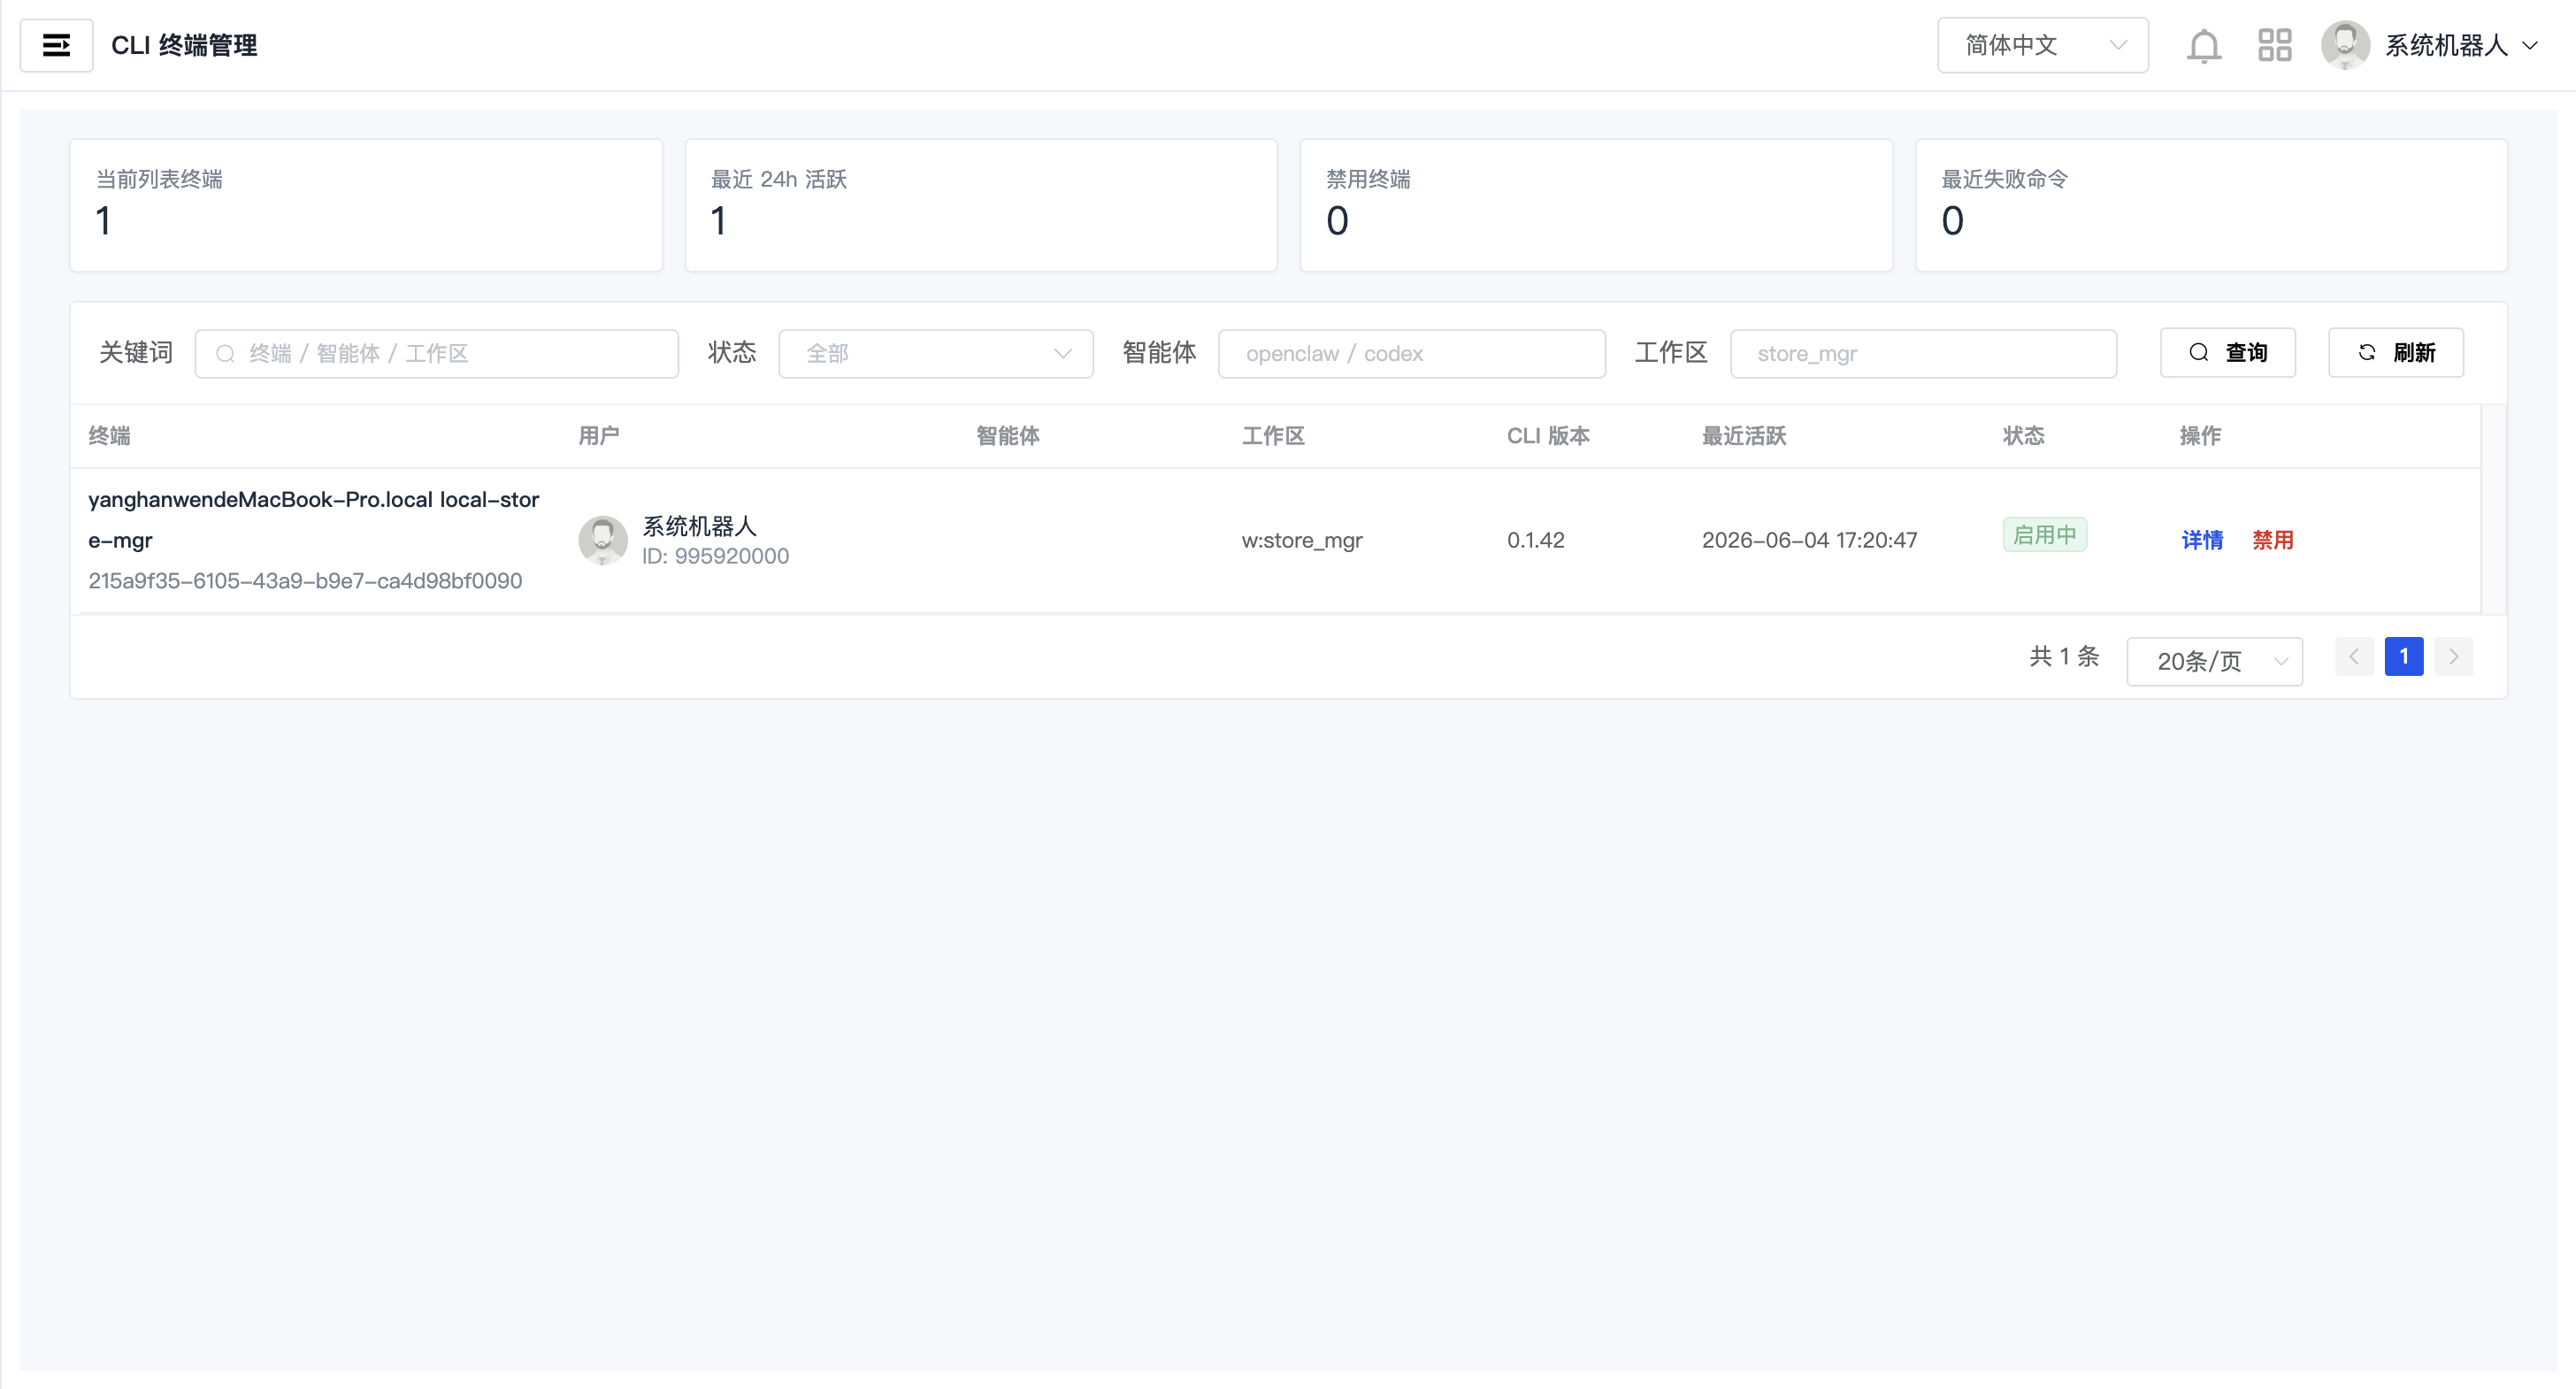This screenshot has height=1389, width=2576.
Task: Click the 最近活跃 column header
Action: 1744,436
